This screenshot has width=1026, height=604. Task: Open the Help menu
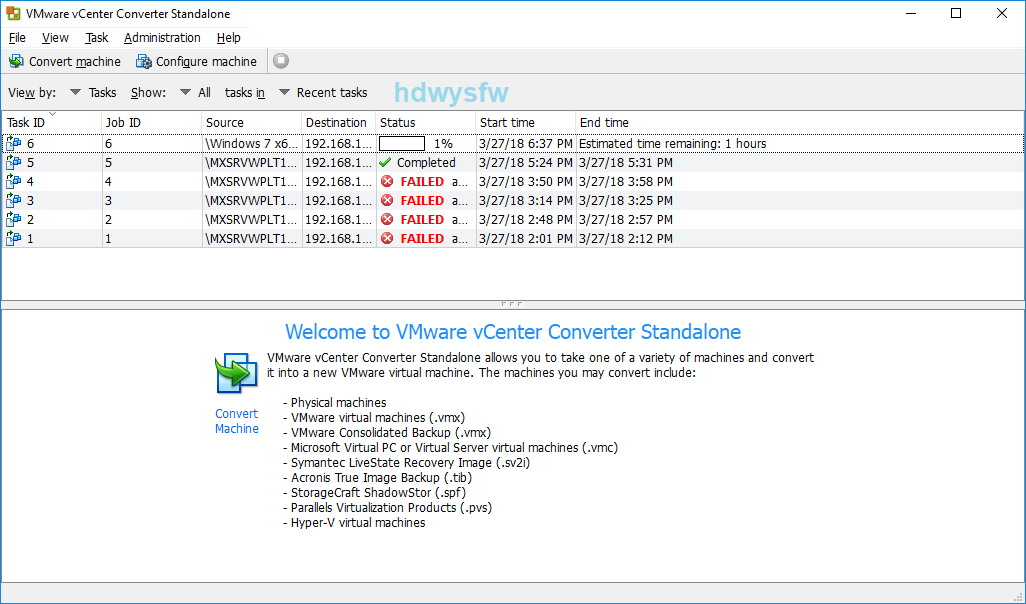[x=228, y=38]
